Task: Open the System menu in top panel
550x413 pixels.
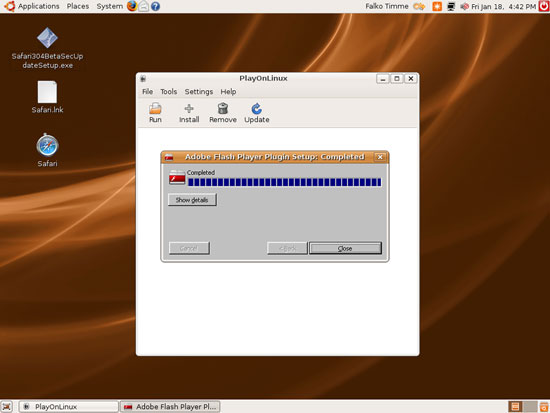Action: tap(109, 6)
